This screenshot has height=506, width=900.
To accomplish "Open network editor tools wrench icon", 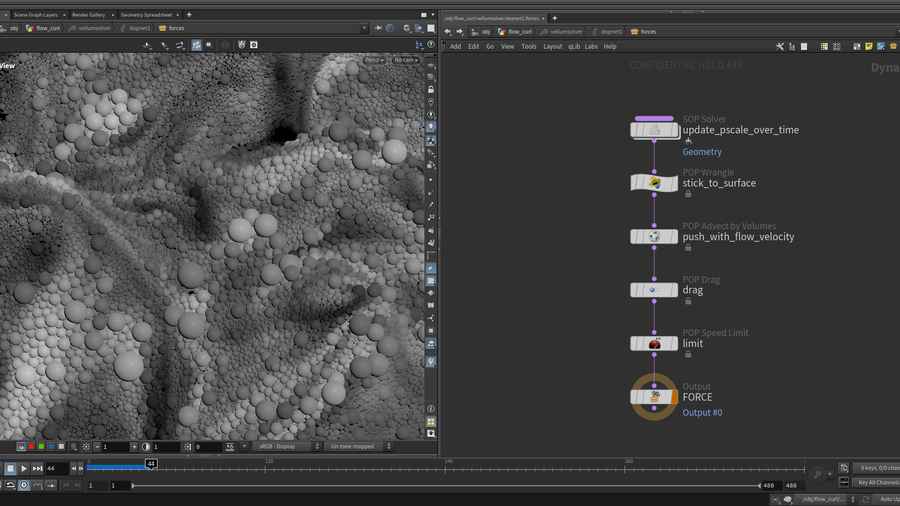I will 780,46.
